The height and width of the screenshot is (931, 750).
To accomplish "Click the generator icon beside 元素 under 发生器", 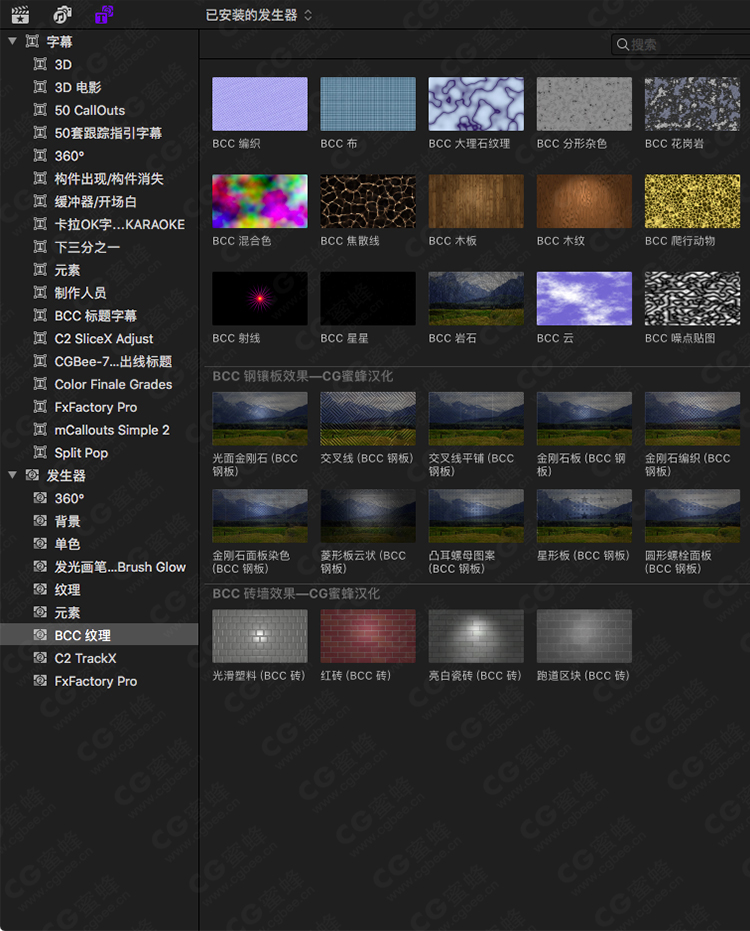I will [x=40, y=612].
